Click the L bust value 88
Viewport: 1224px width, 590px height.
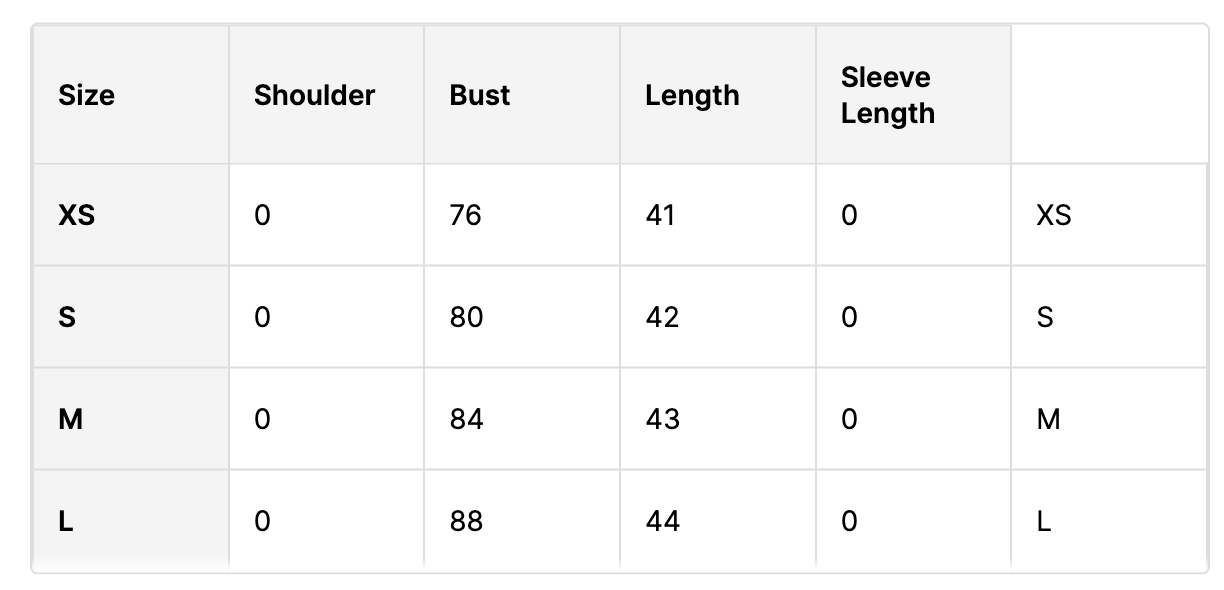point(466,521)
